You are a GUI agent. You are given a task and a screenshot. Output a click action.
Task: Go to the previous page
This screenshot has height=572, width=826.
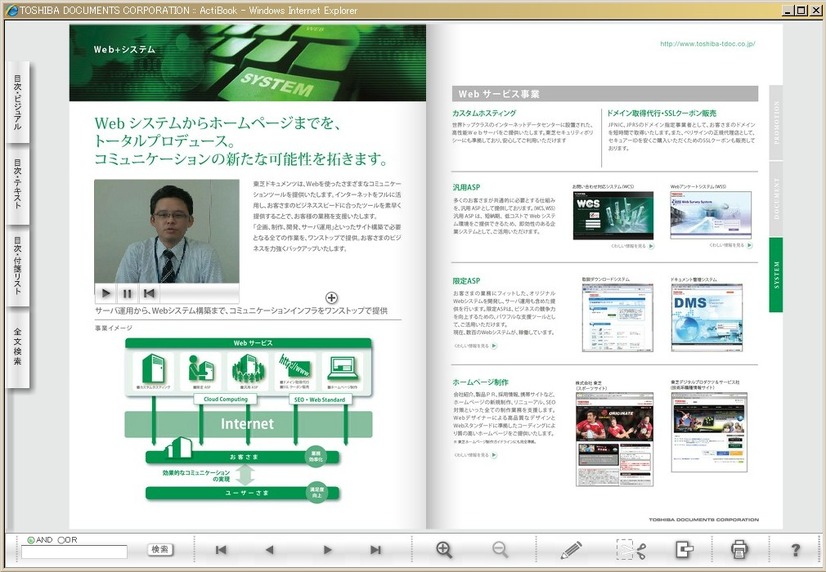270,550
